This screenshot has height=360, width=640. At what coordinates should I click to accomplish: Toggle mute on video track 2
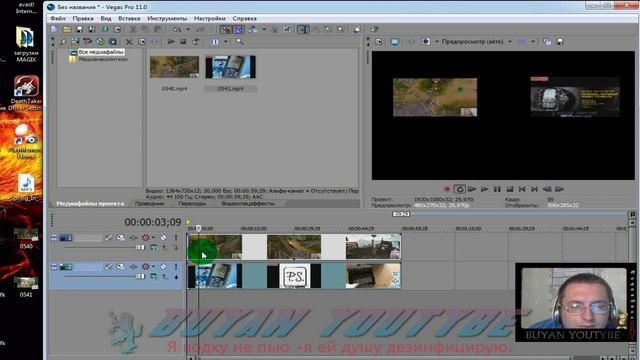pyautogui.click(x=163, y=267)
